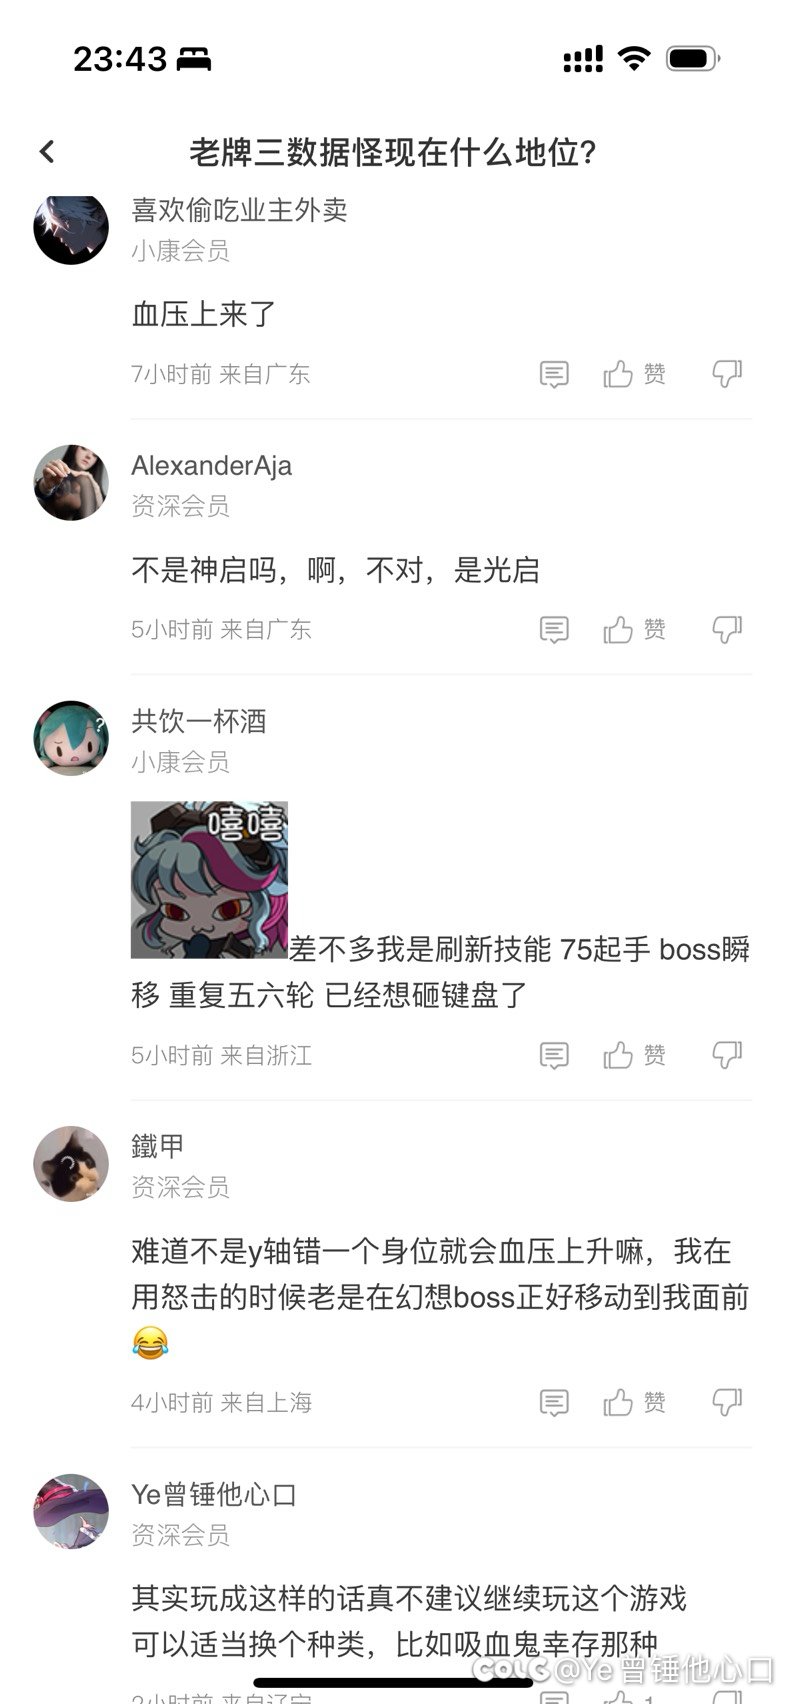Open Ye曾锤他心口's user profile name
Image resolution: width=786 pixels, height=1704 pixels.
[x=214, y=1494]
